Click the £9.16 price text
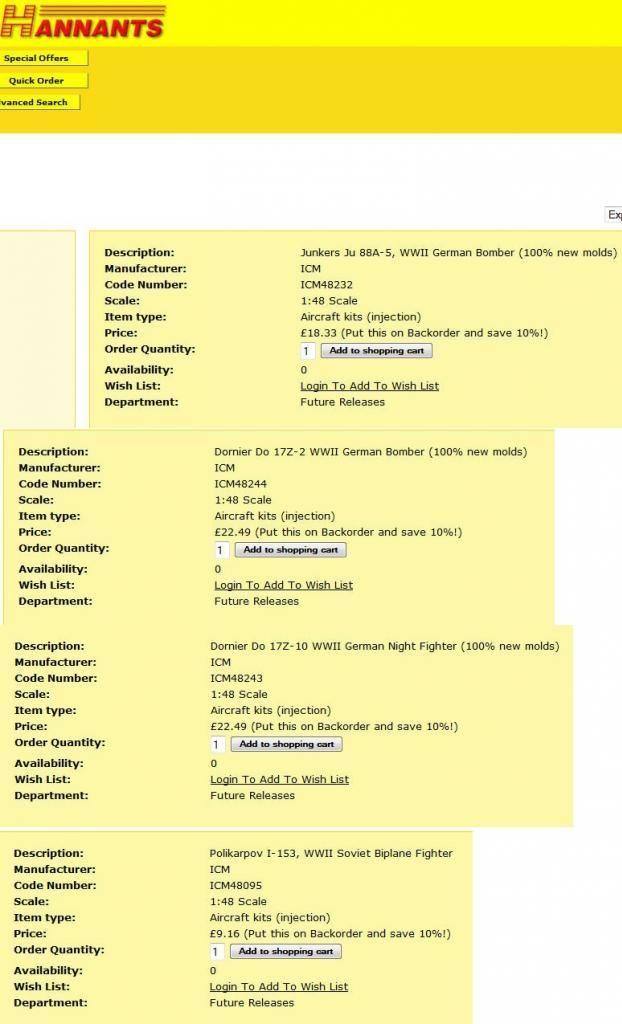Viewport: 622px width, 1024px height. coord(224,933)
